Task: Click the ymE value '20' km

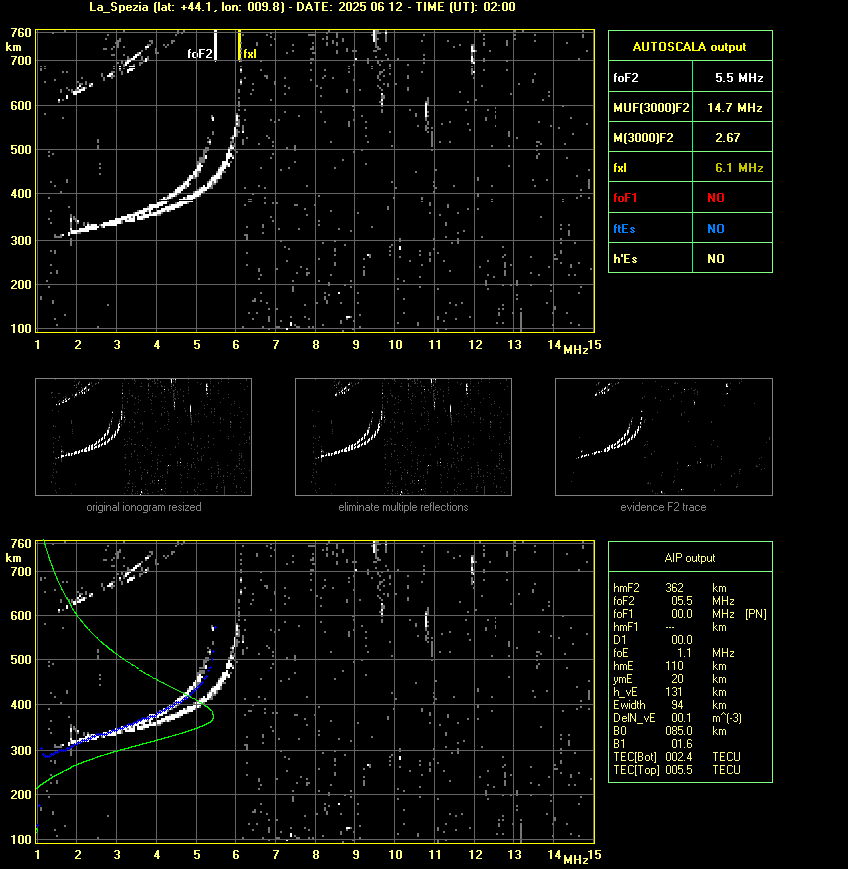Action: click(677, 679)
